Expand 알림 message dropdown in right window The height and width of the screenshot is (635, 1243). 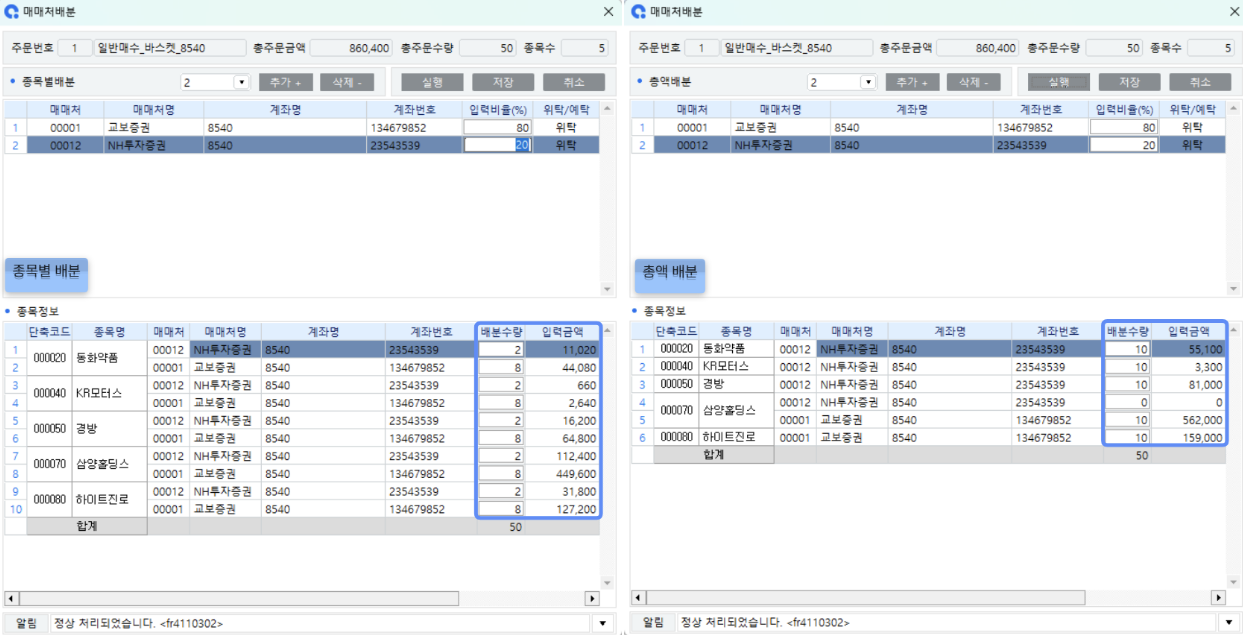[x=1229, y=623]
